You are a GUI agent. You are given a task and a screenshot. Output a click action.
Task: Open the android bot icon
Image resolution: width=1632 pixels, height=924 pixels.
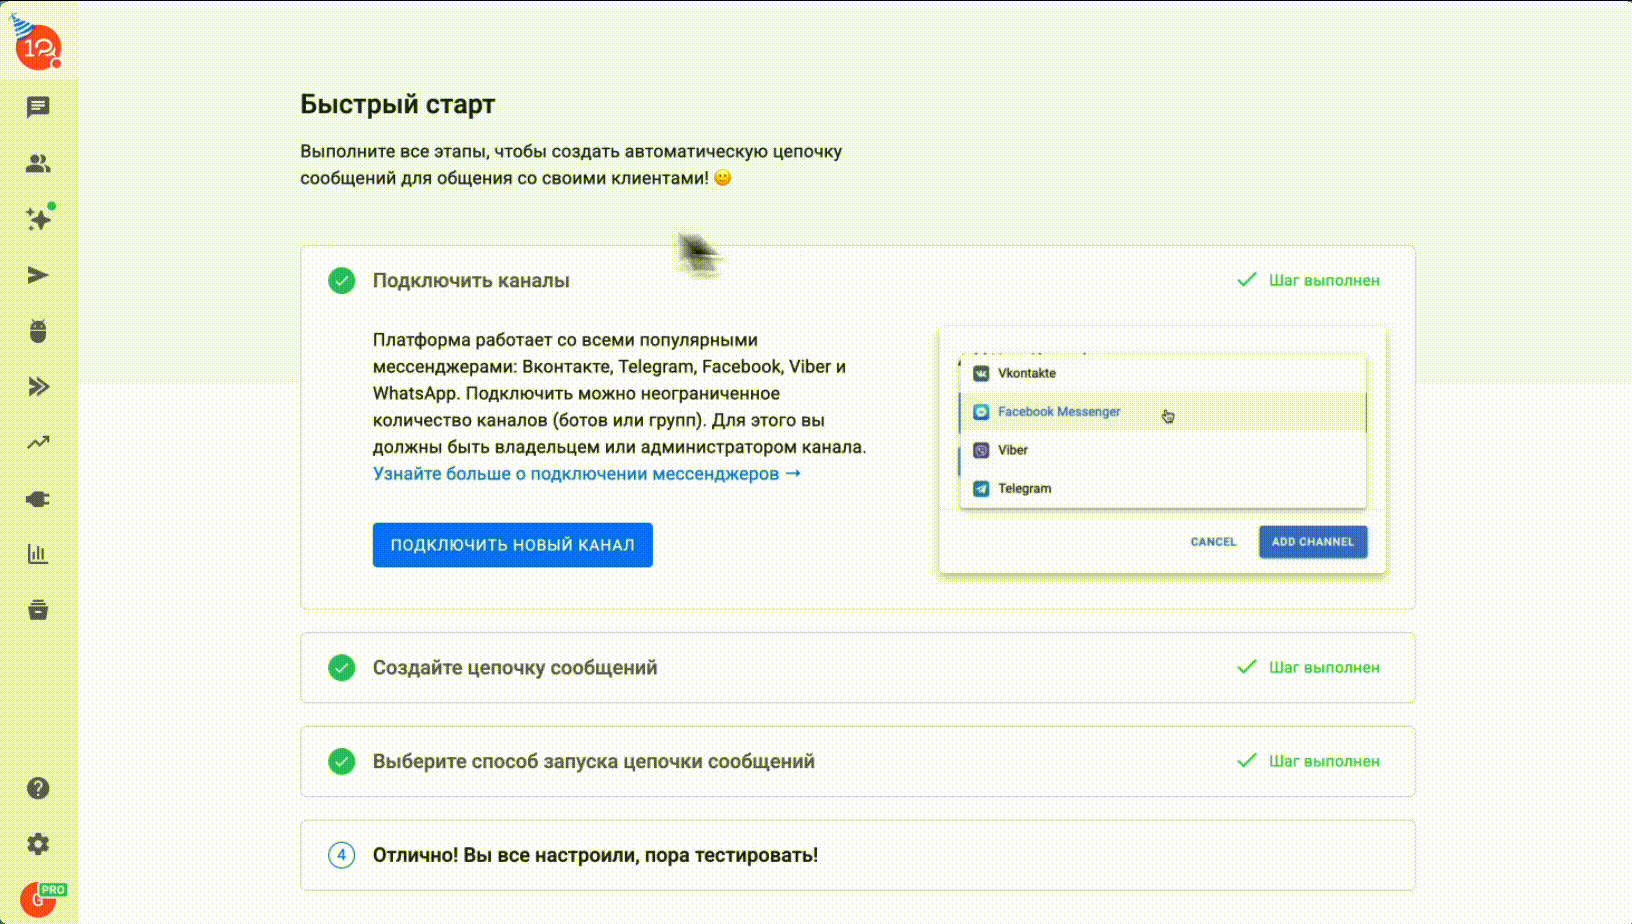point(38,331)
